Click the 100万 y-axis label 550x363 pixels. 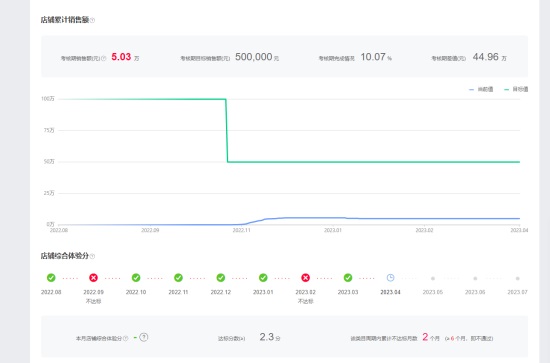[48, 99]
